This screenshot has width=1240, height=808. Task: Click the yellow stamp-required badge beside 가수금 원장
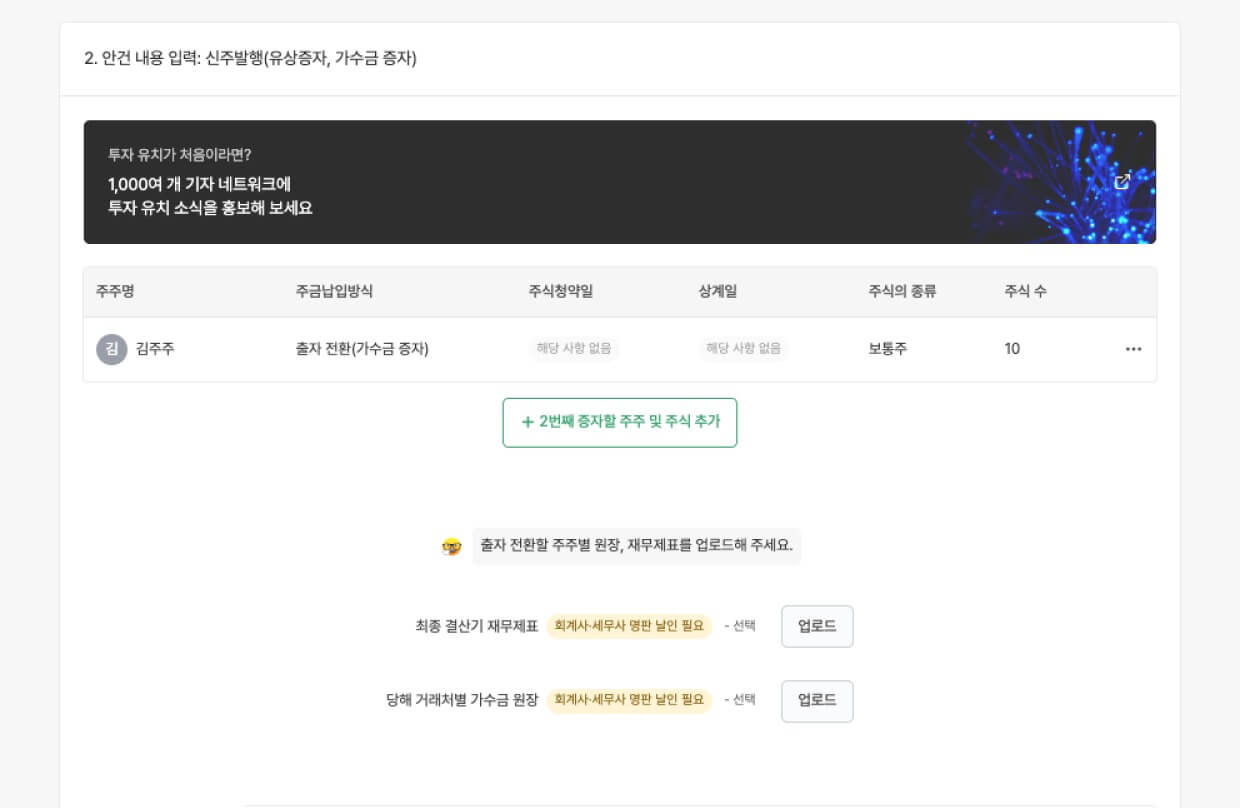tap(629, 701)
